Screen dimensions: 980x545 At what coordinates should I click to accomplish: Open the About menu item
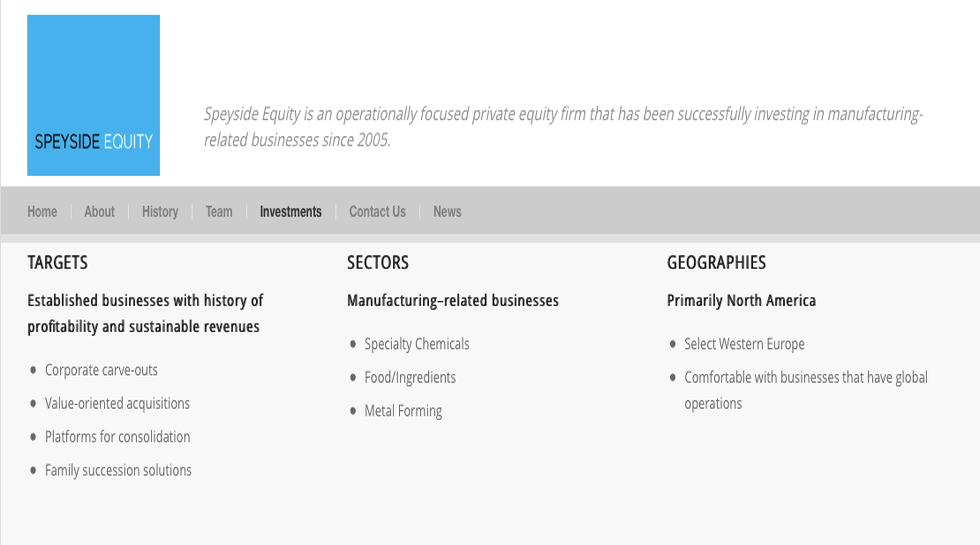(99, 212)
